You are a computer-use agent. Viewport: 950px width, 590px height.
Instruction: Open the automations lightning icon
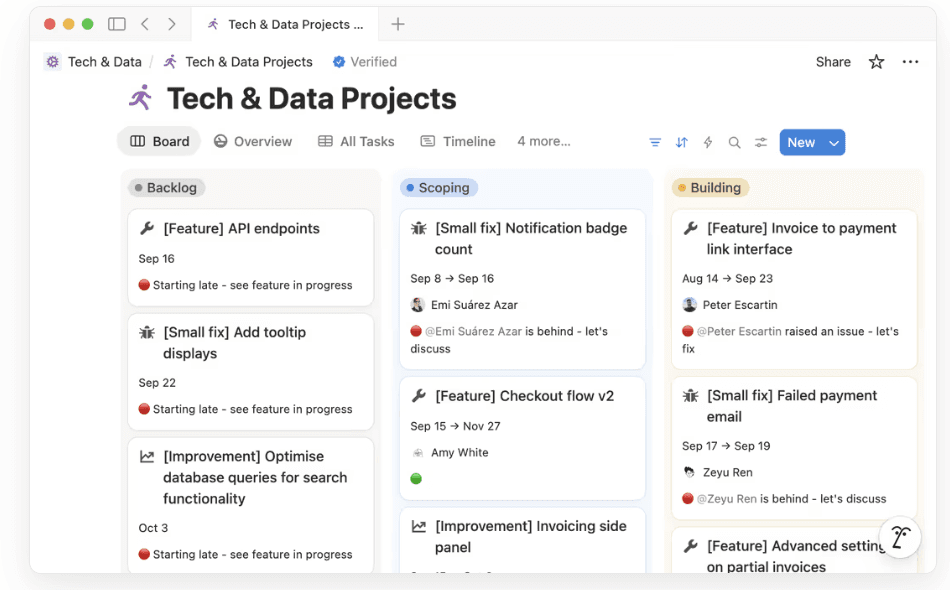click(707, 142)
